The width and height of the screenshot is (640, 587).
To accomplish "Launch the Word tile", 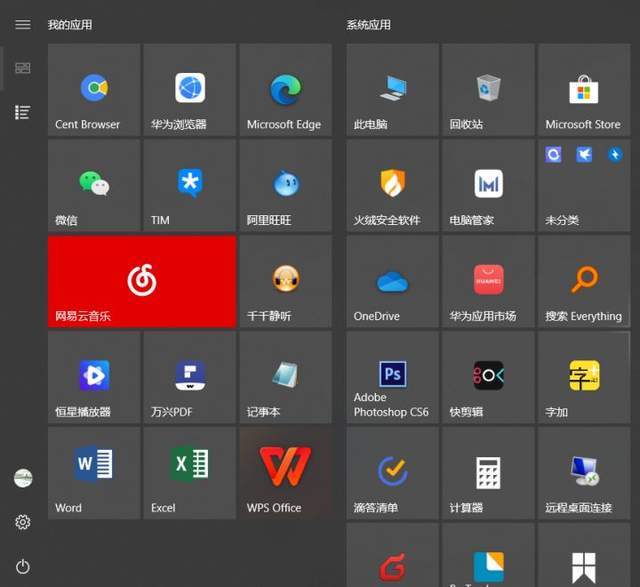I will tap(94, 474).
